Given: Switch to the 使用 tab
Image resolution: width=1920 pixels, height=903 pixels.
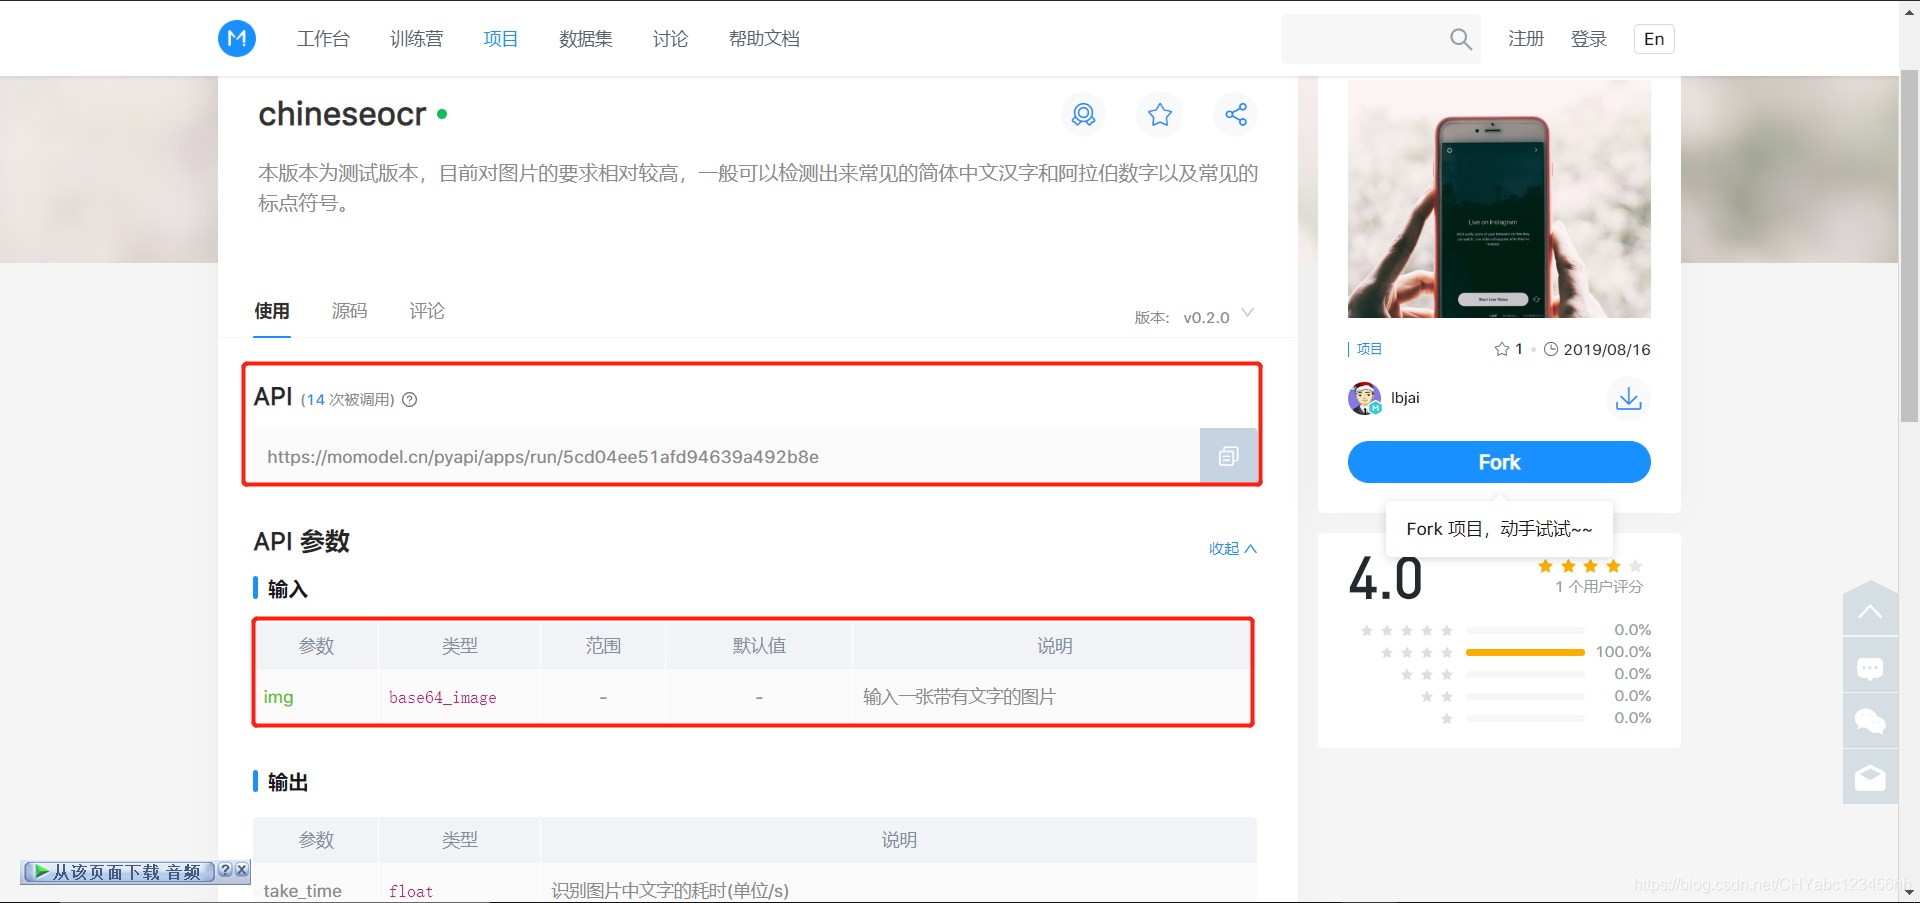Looking at the screenshot, I should pos(272,311).
